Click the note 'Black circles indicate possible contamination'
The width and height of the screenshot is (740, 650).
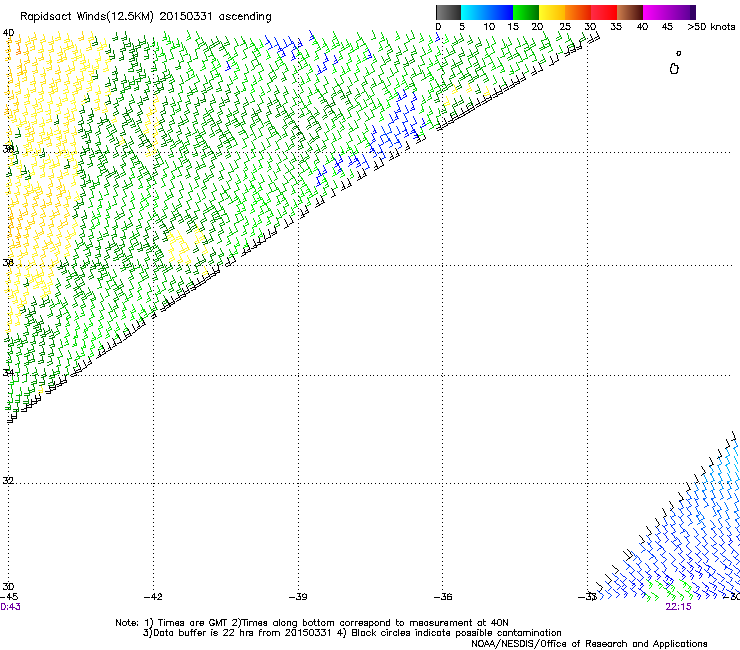tap(456, 633)
